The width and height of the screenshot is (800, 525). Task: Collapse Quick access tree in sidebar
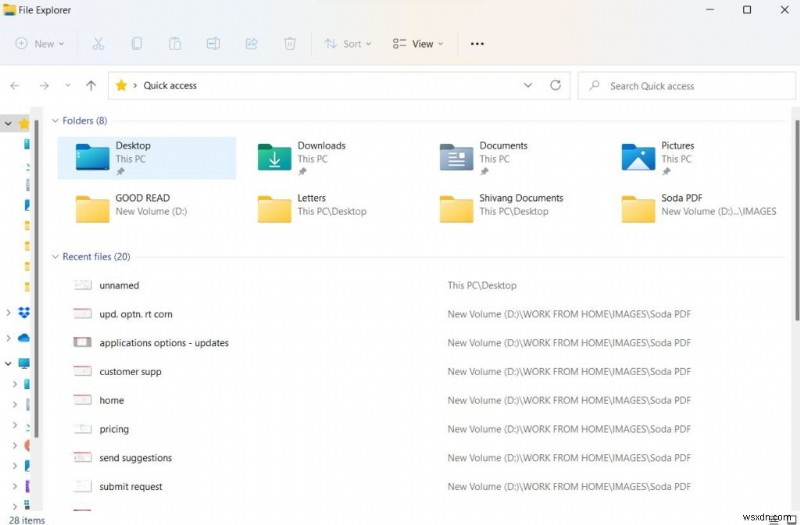8,123
